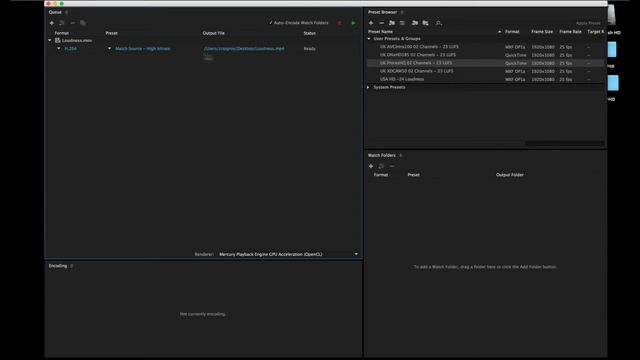
Task: Select UK XDCAM50 02 Channels preset
Action: 417,71
